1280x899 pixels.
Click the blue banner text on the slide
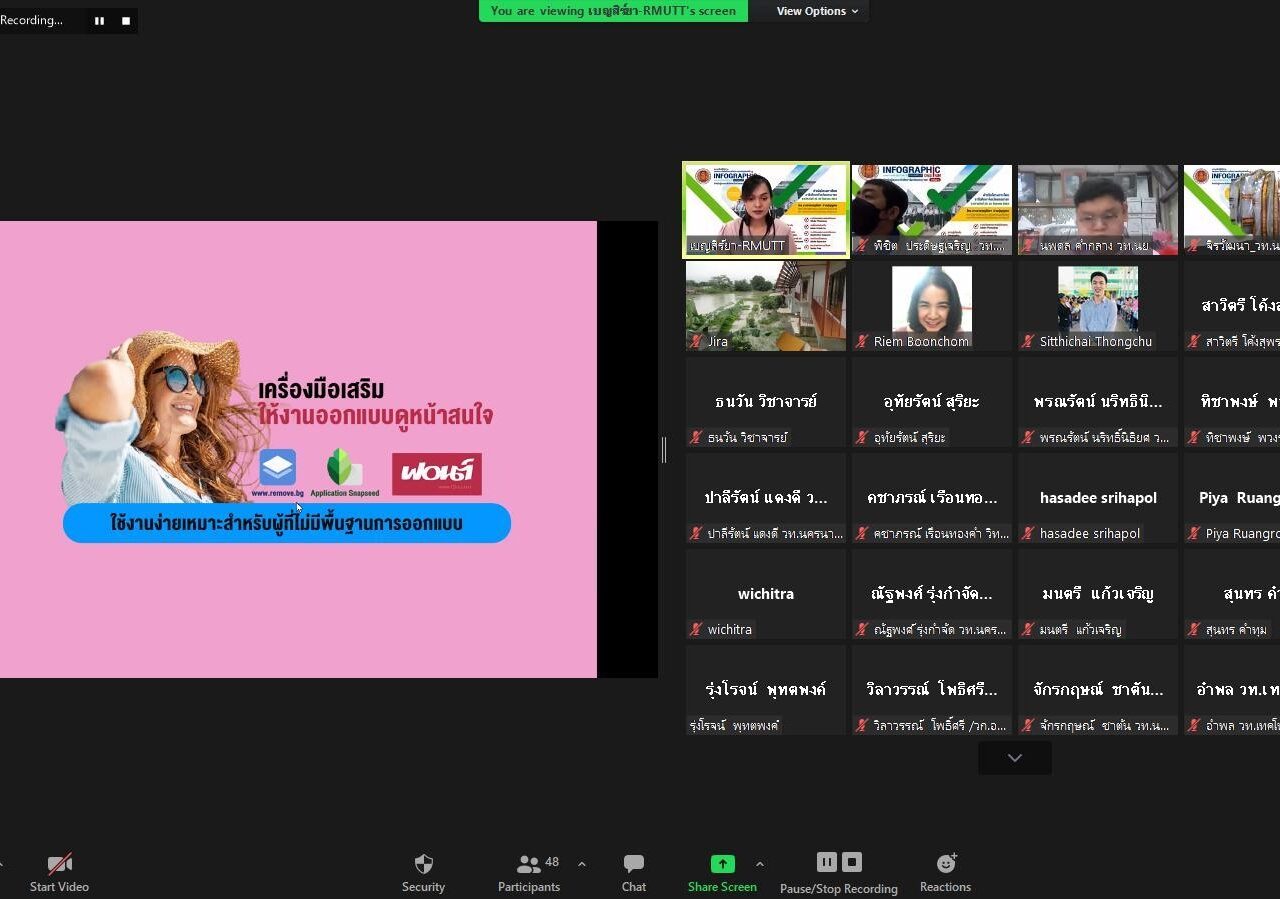287,523
